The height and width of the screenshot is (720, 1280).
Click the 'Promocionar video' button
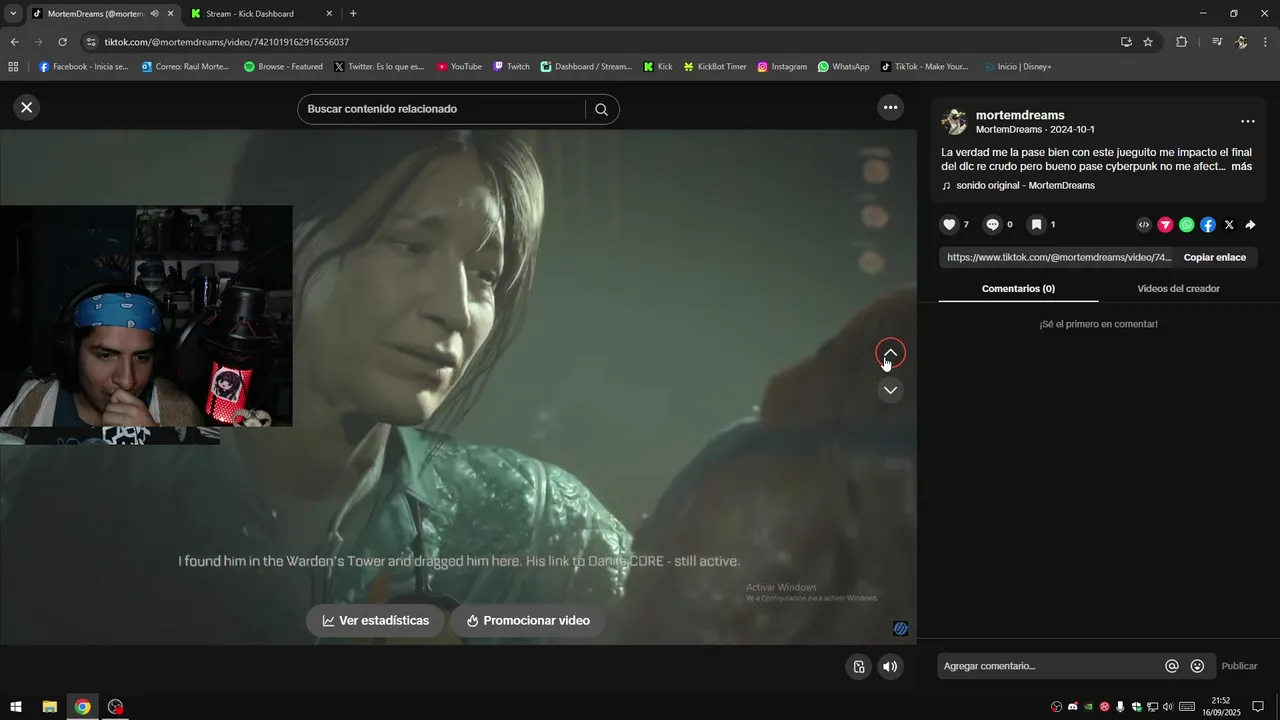(x=527, y=621)
